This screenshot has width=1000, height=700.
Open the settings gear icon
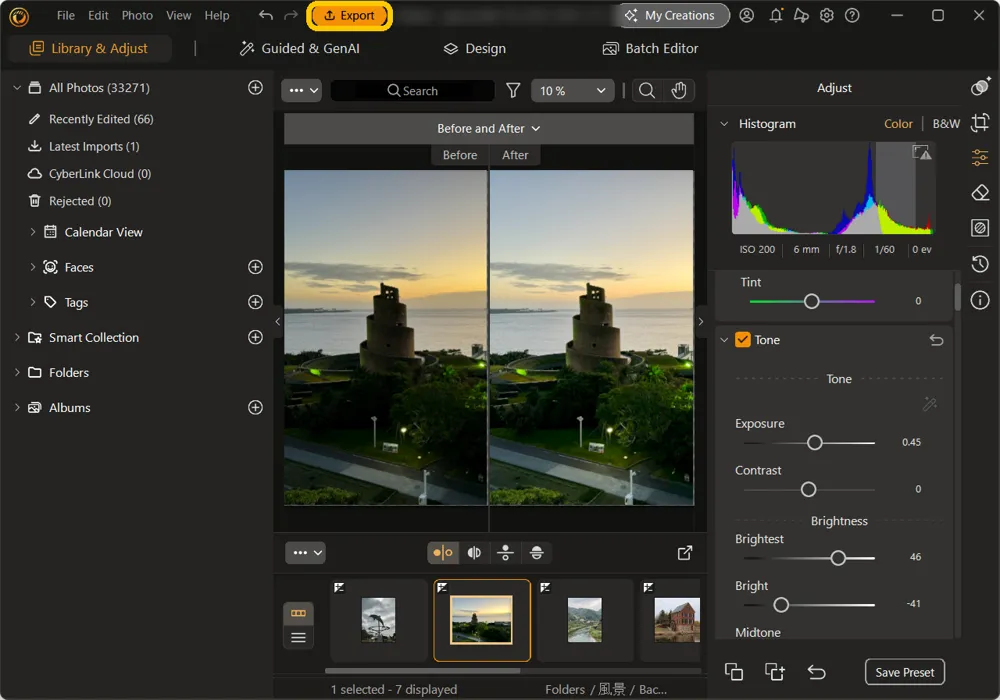click(827, 15)
